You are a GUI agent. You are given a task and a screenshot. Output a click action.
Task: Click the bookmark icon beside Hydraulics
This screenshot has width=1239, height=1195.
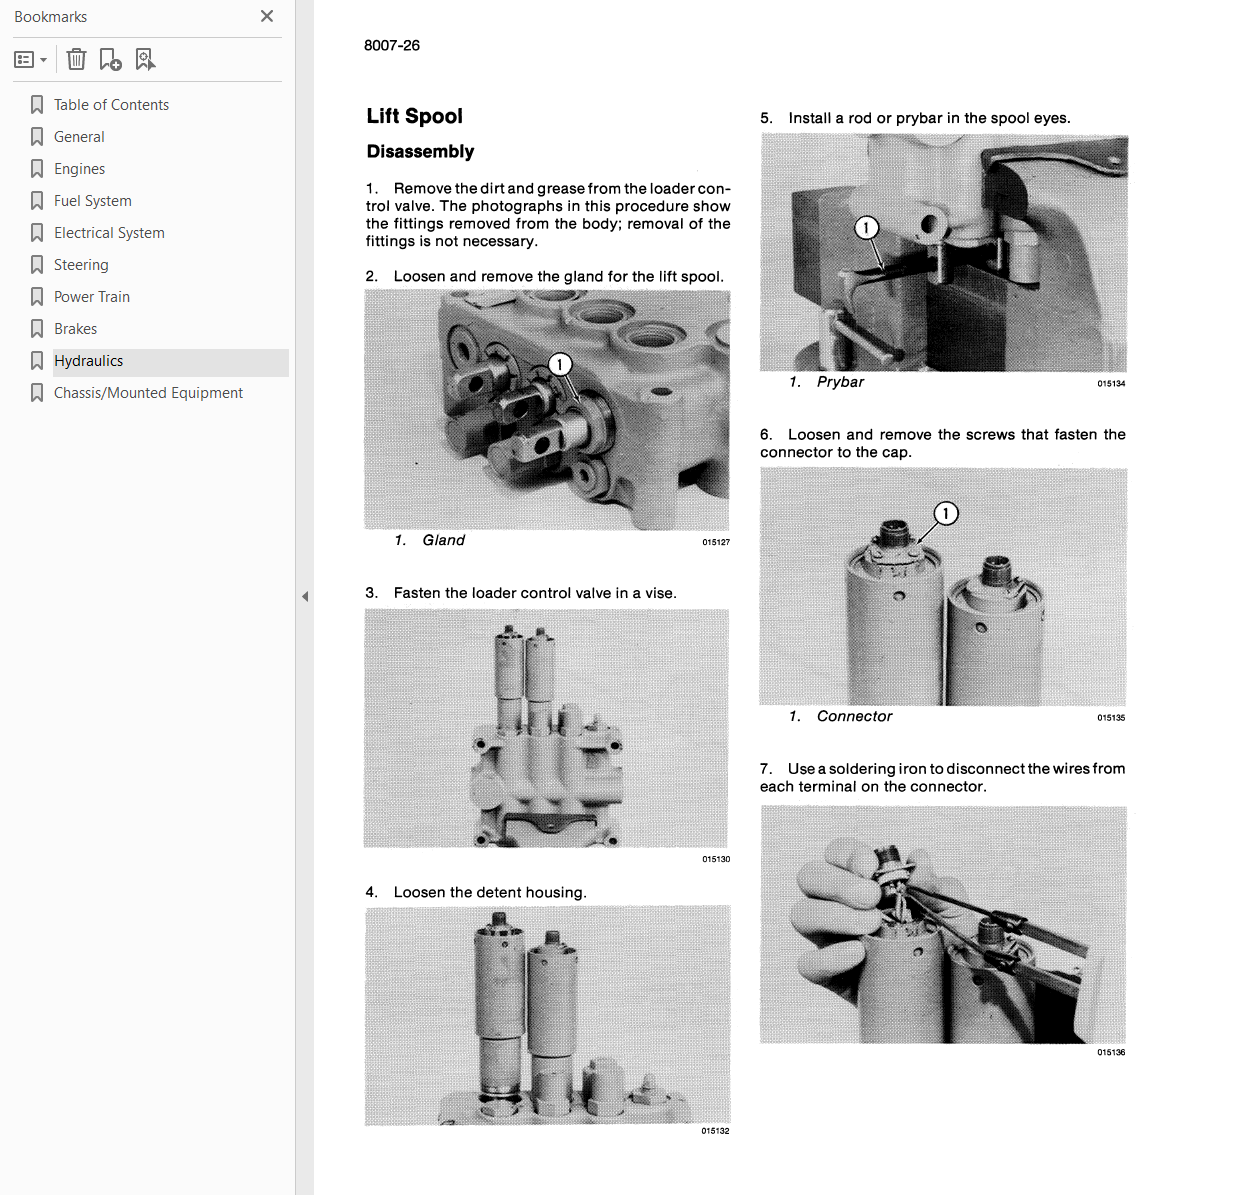(37, 361)
